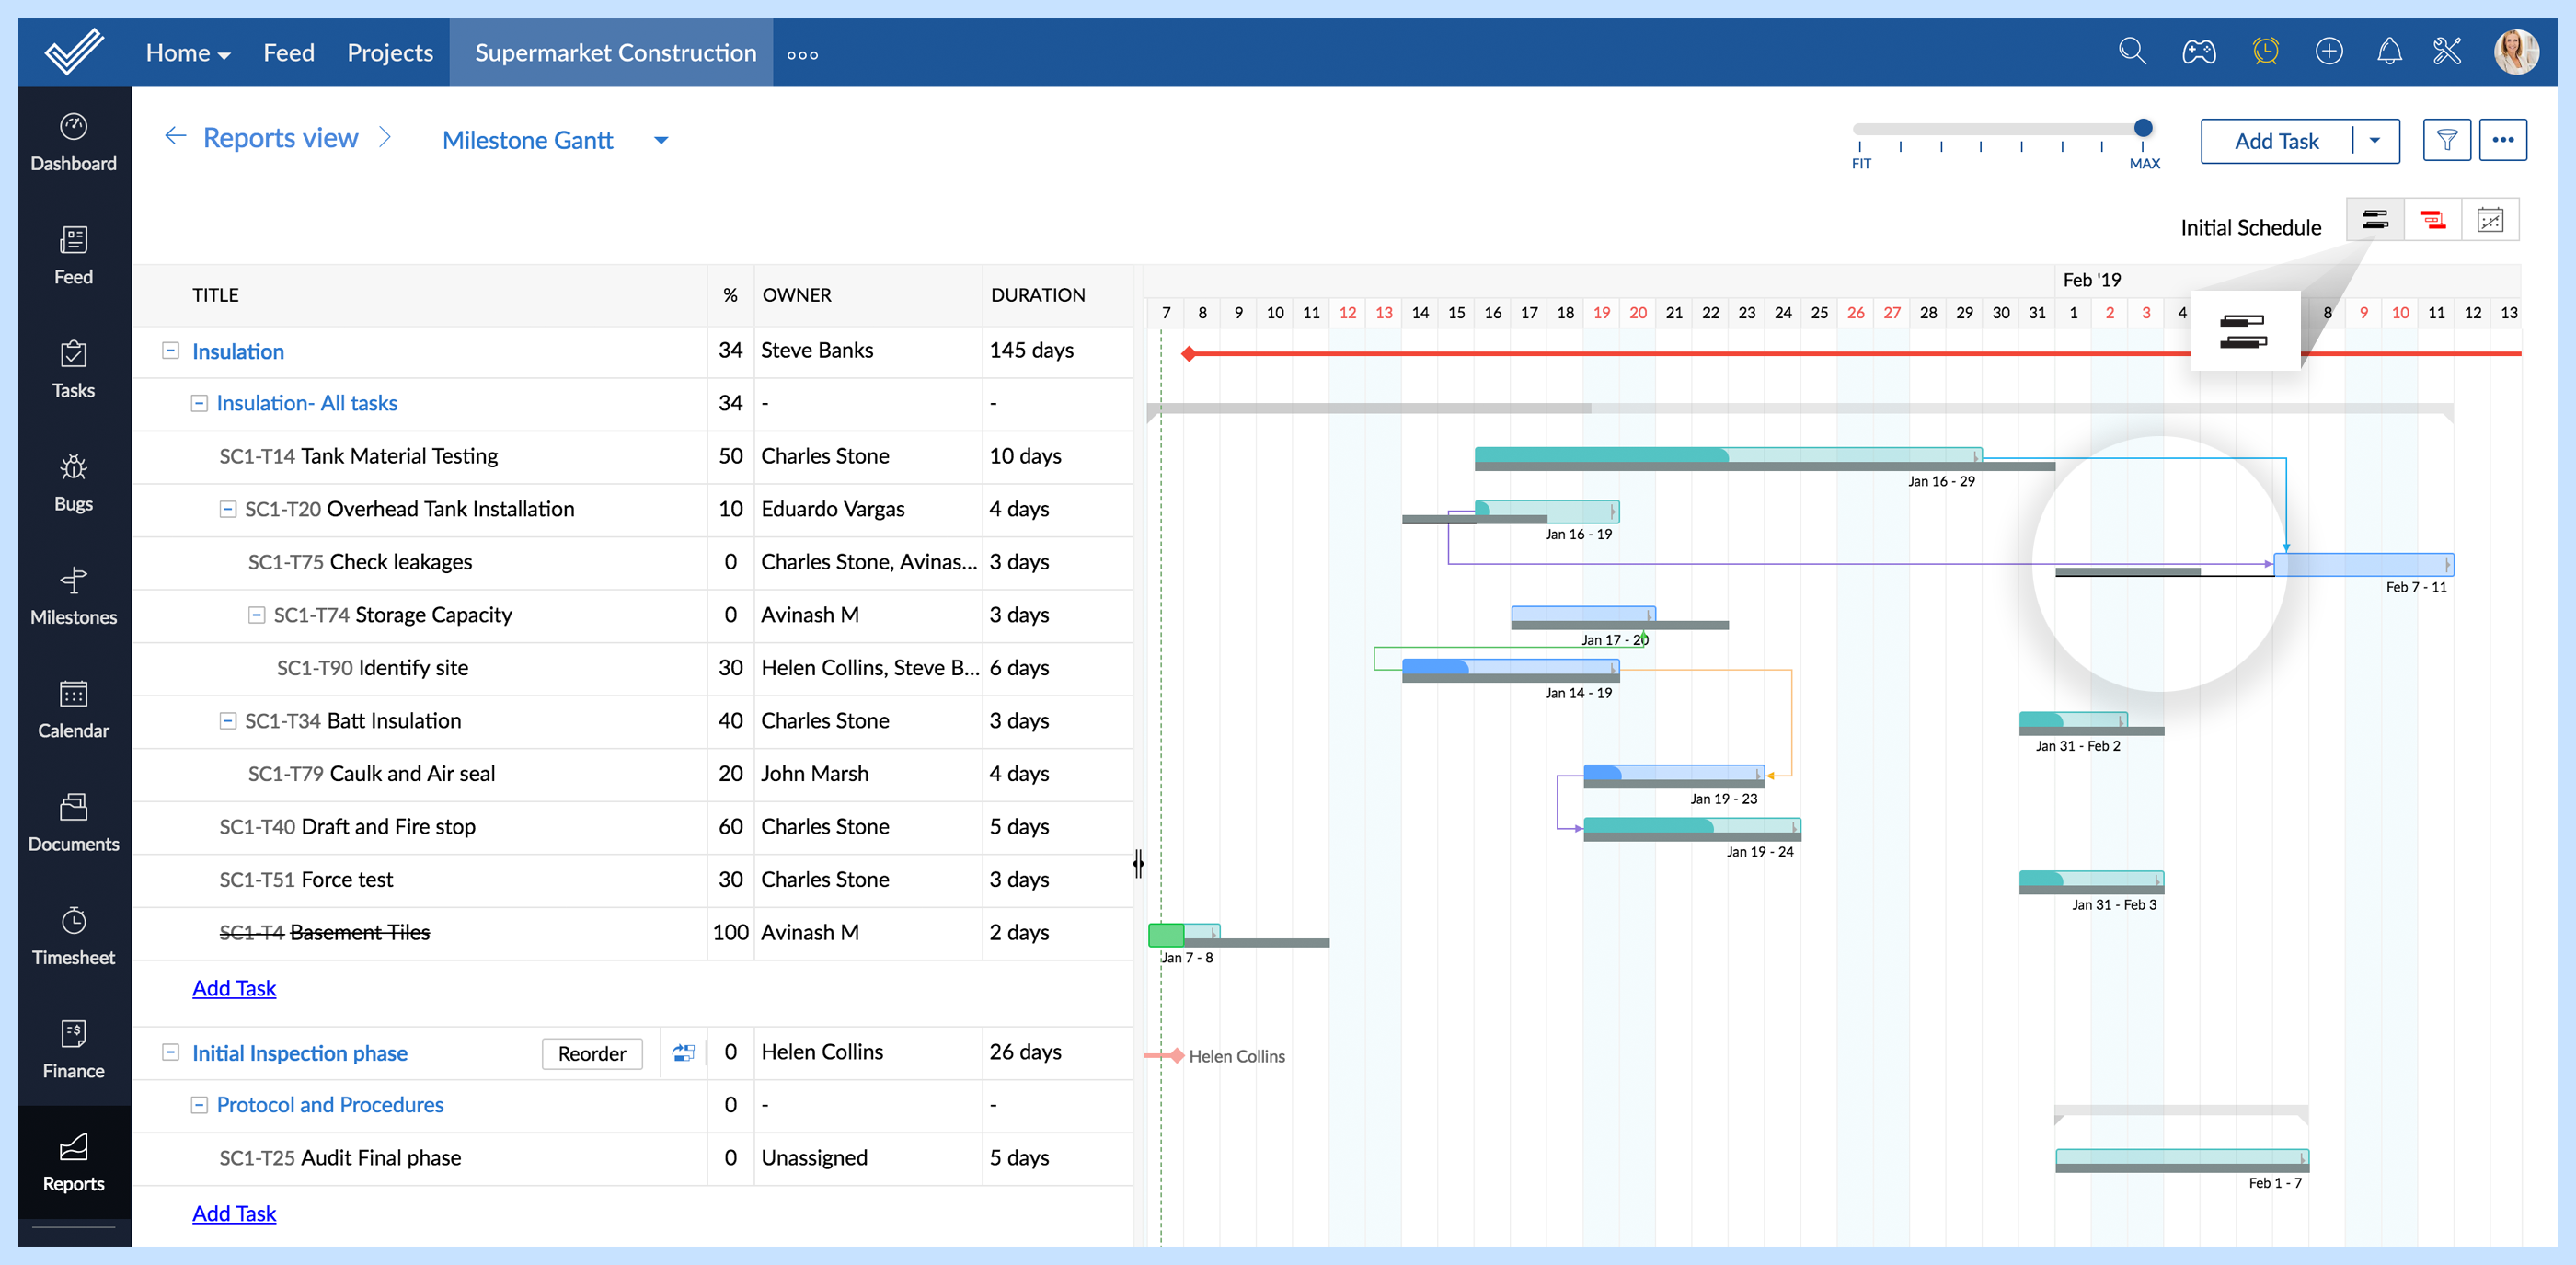The image size is (2576, 1265).
Task: Open Milestones in the sidebar
Action: point(73,595)
